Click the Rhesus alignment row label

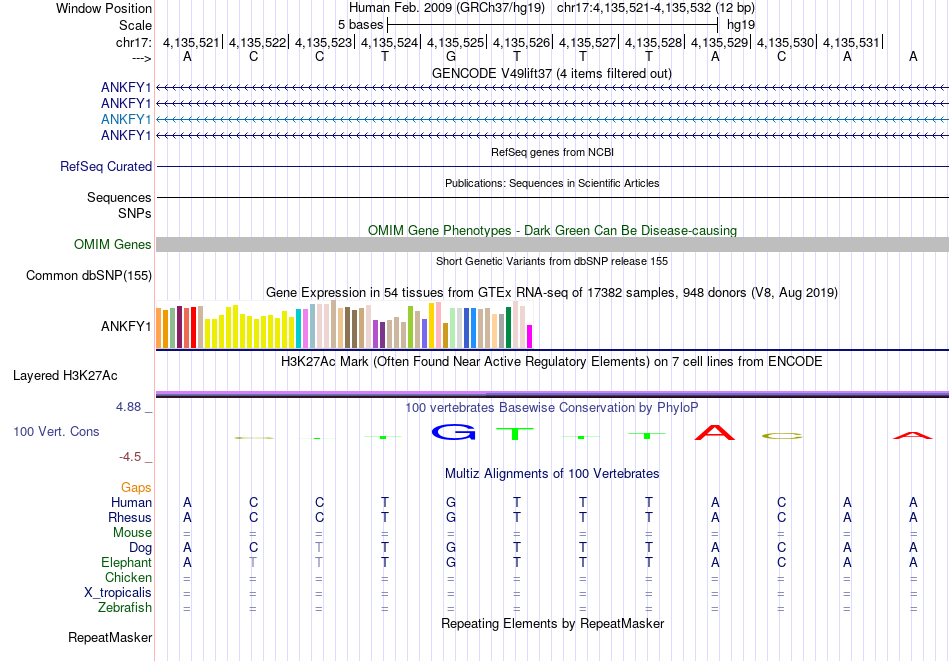tap(130, 517)
